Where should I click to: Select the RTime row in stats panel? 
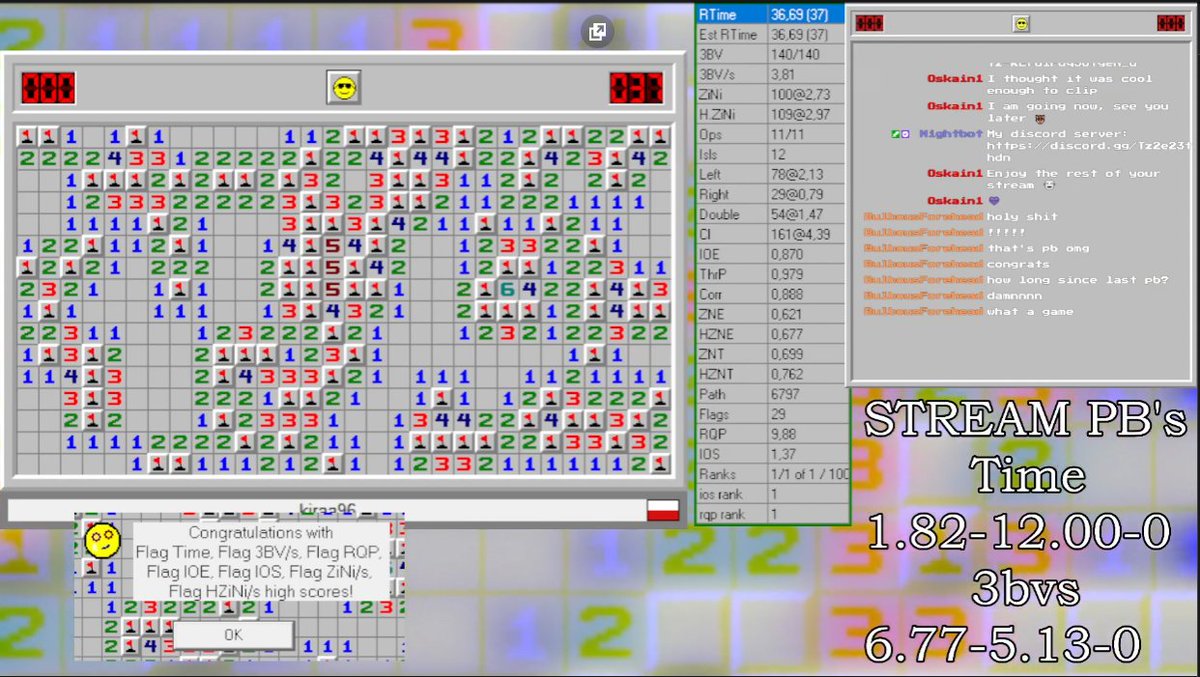[771, 14]
